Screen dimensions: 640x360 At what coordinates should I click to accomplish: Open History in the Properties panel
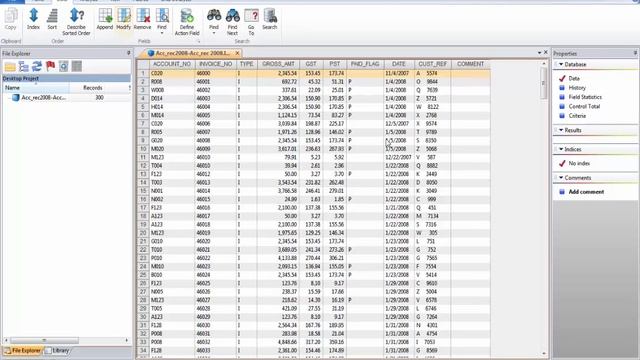[577, 88]
